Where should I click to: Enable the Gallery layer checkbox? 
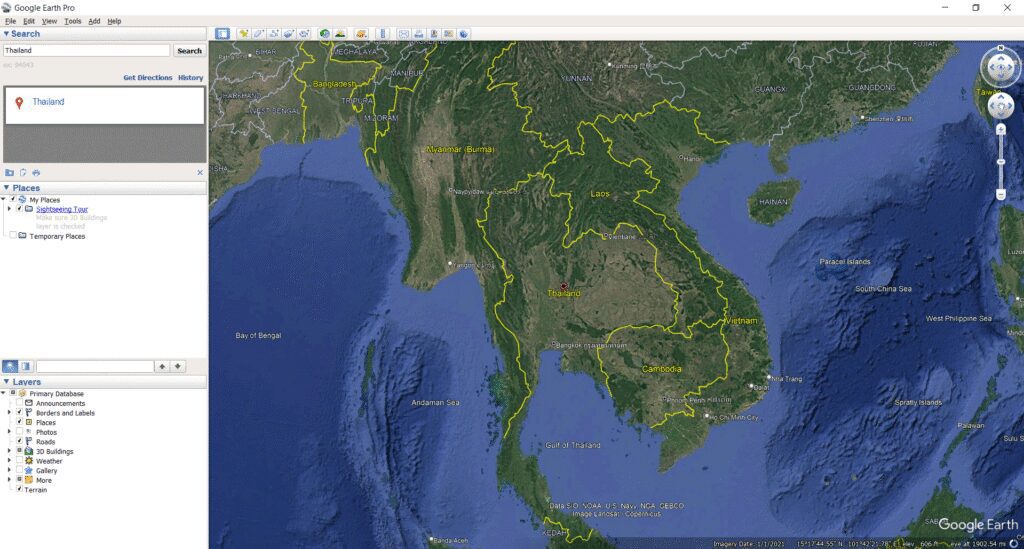[x=20, y=470]
